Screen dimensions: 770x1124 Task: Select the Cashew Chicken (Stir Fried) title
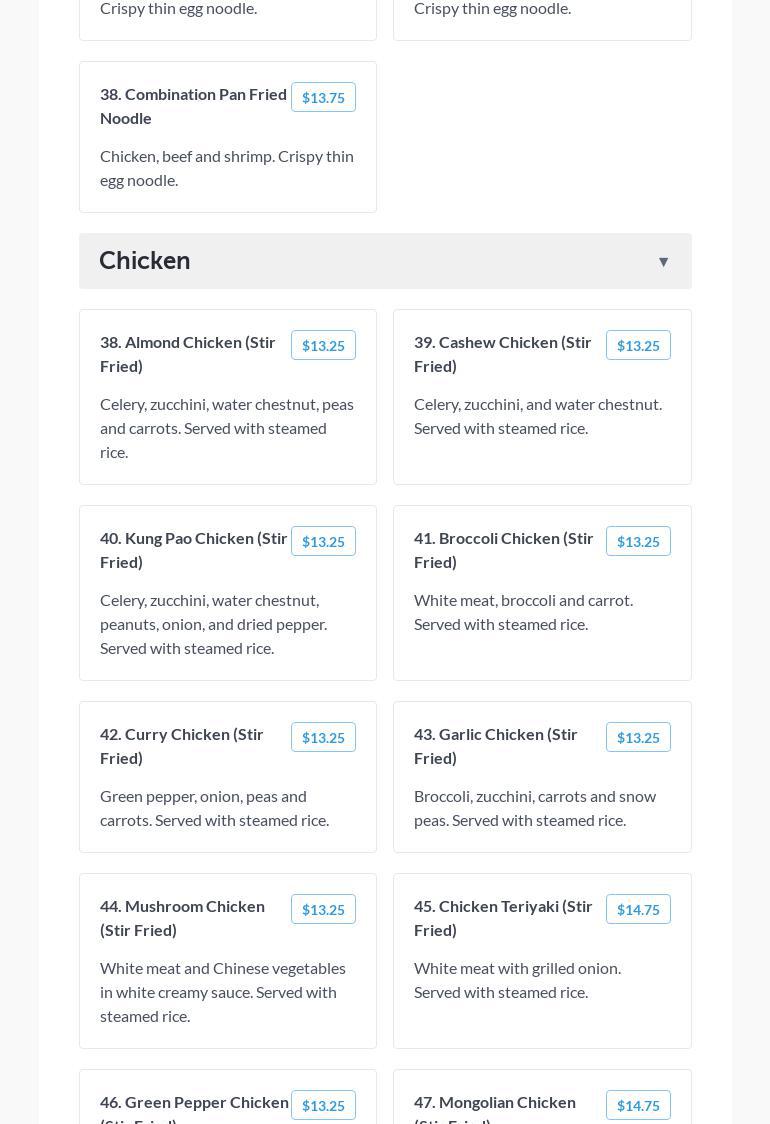(x=503, y=354)
